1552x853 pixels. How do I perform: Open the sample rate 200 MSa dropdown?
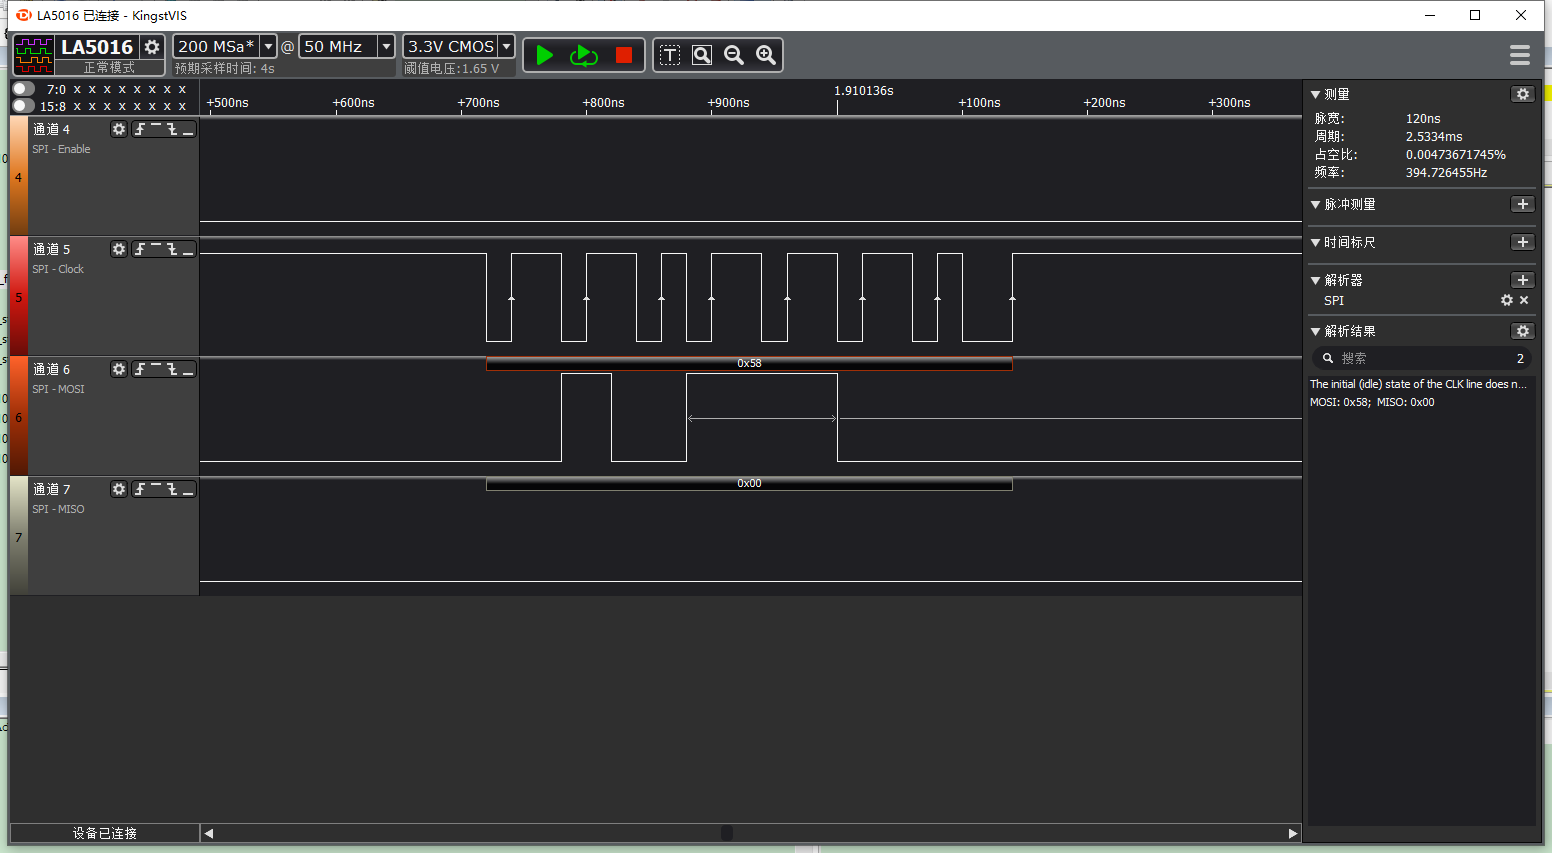[x=266, y=46]
